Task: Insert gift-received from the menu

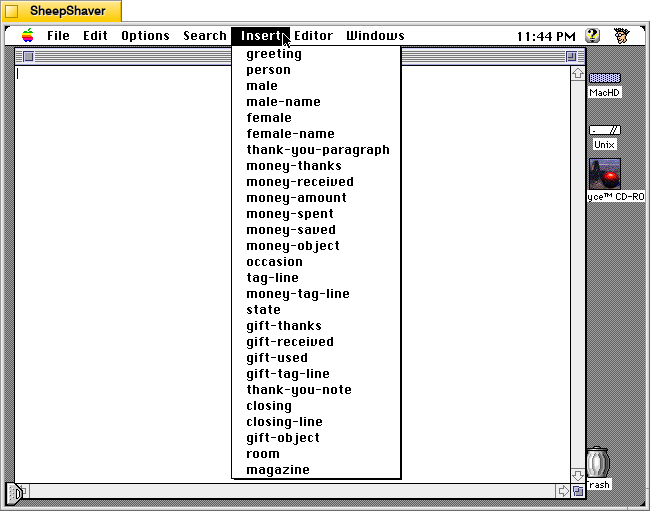Action: pyautogui.click(x=316, y=342)
